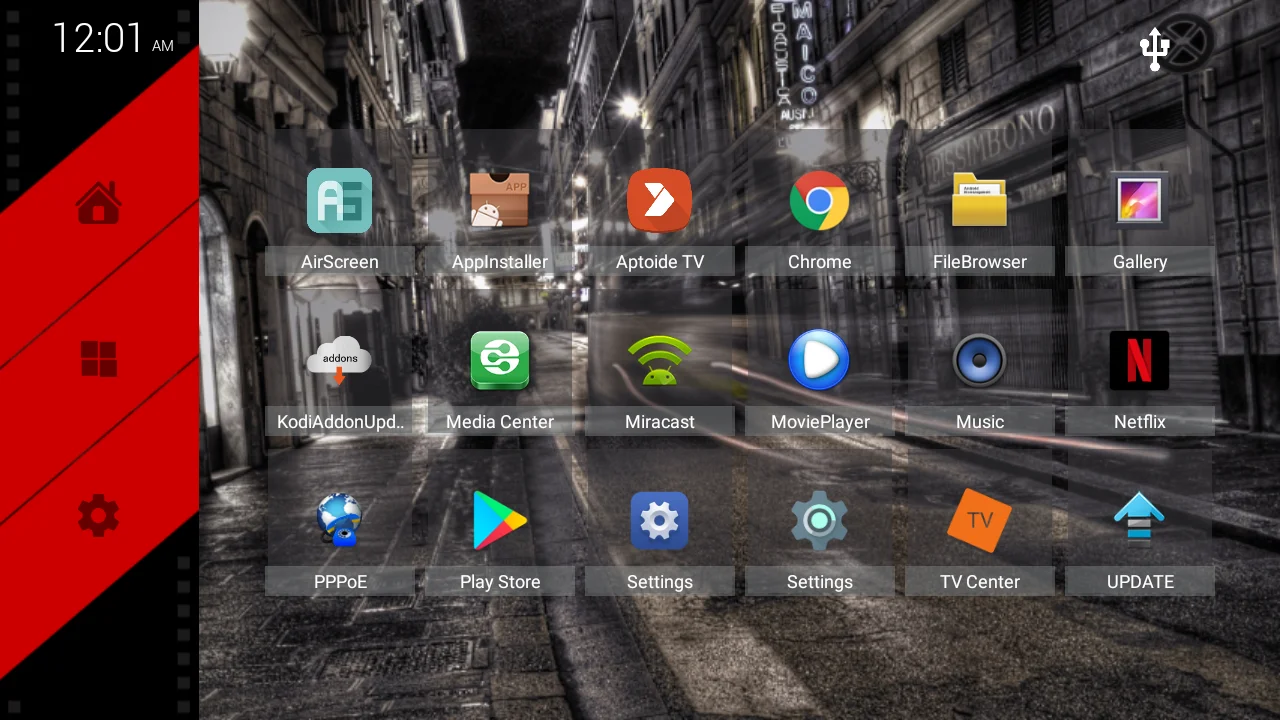Click the "AppInstaller" label

(500, 262)
